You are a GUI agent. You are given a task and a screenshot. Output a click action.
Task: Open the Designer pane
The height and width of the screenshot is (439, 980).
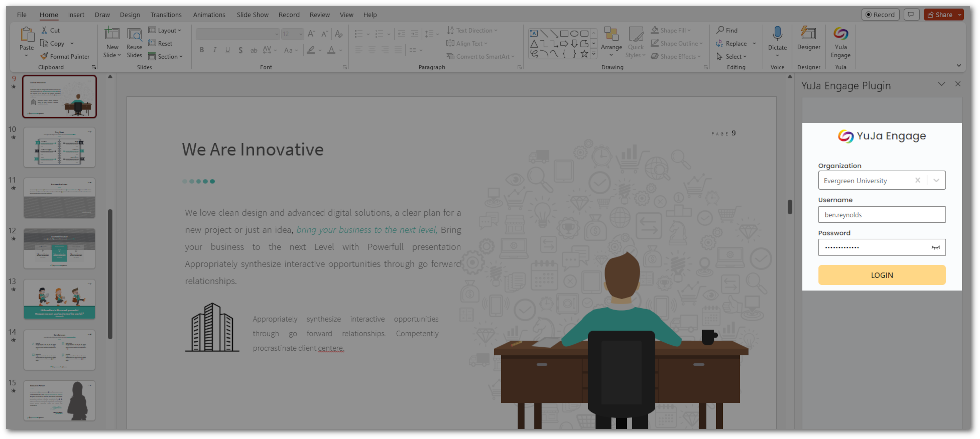809,39
